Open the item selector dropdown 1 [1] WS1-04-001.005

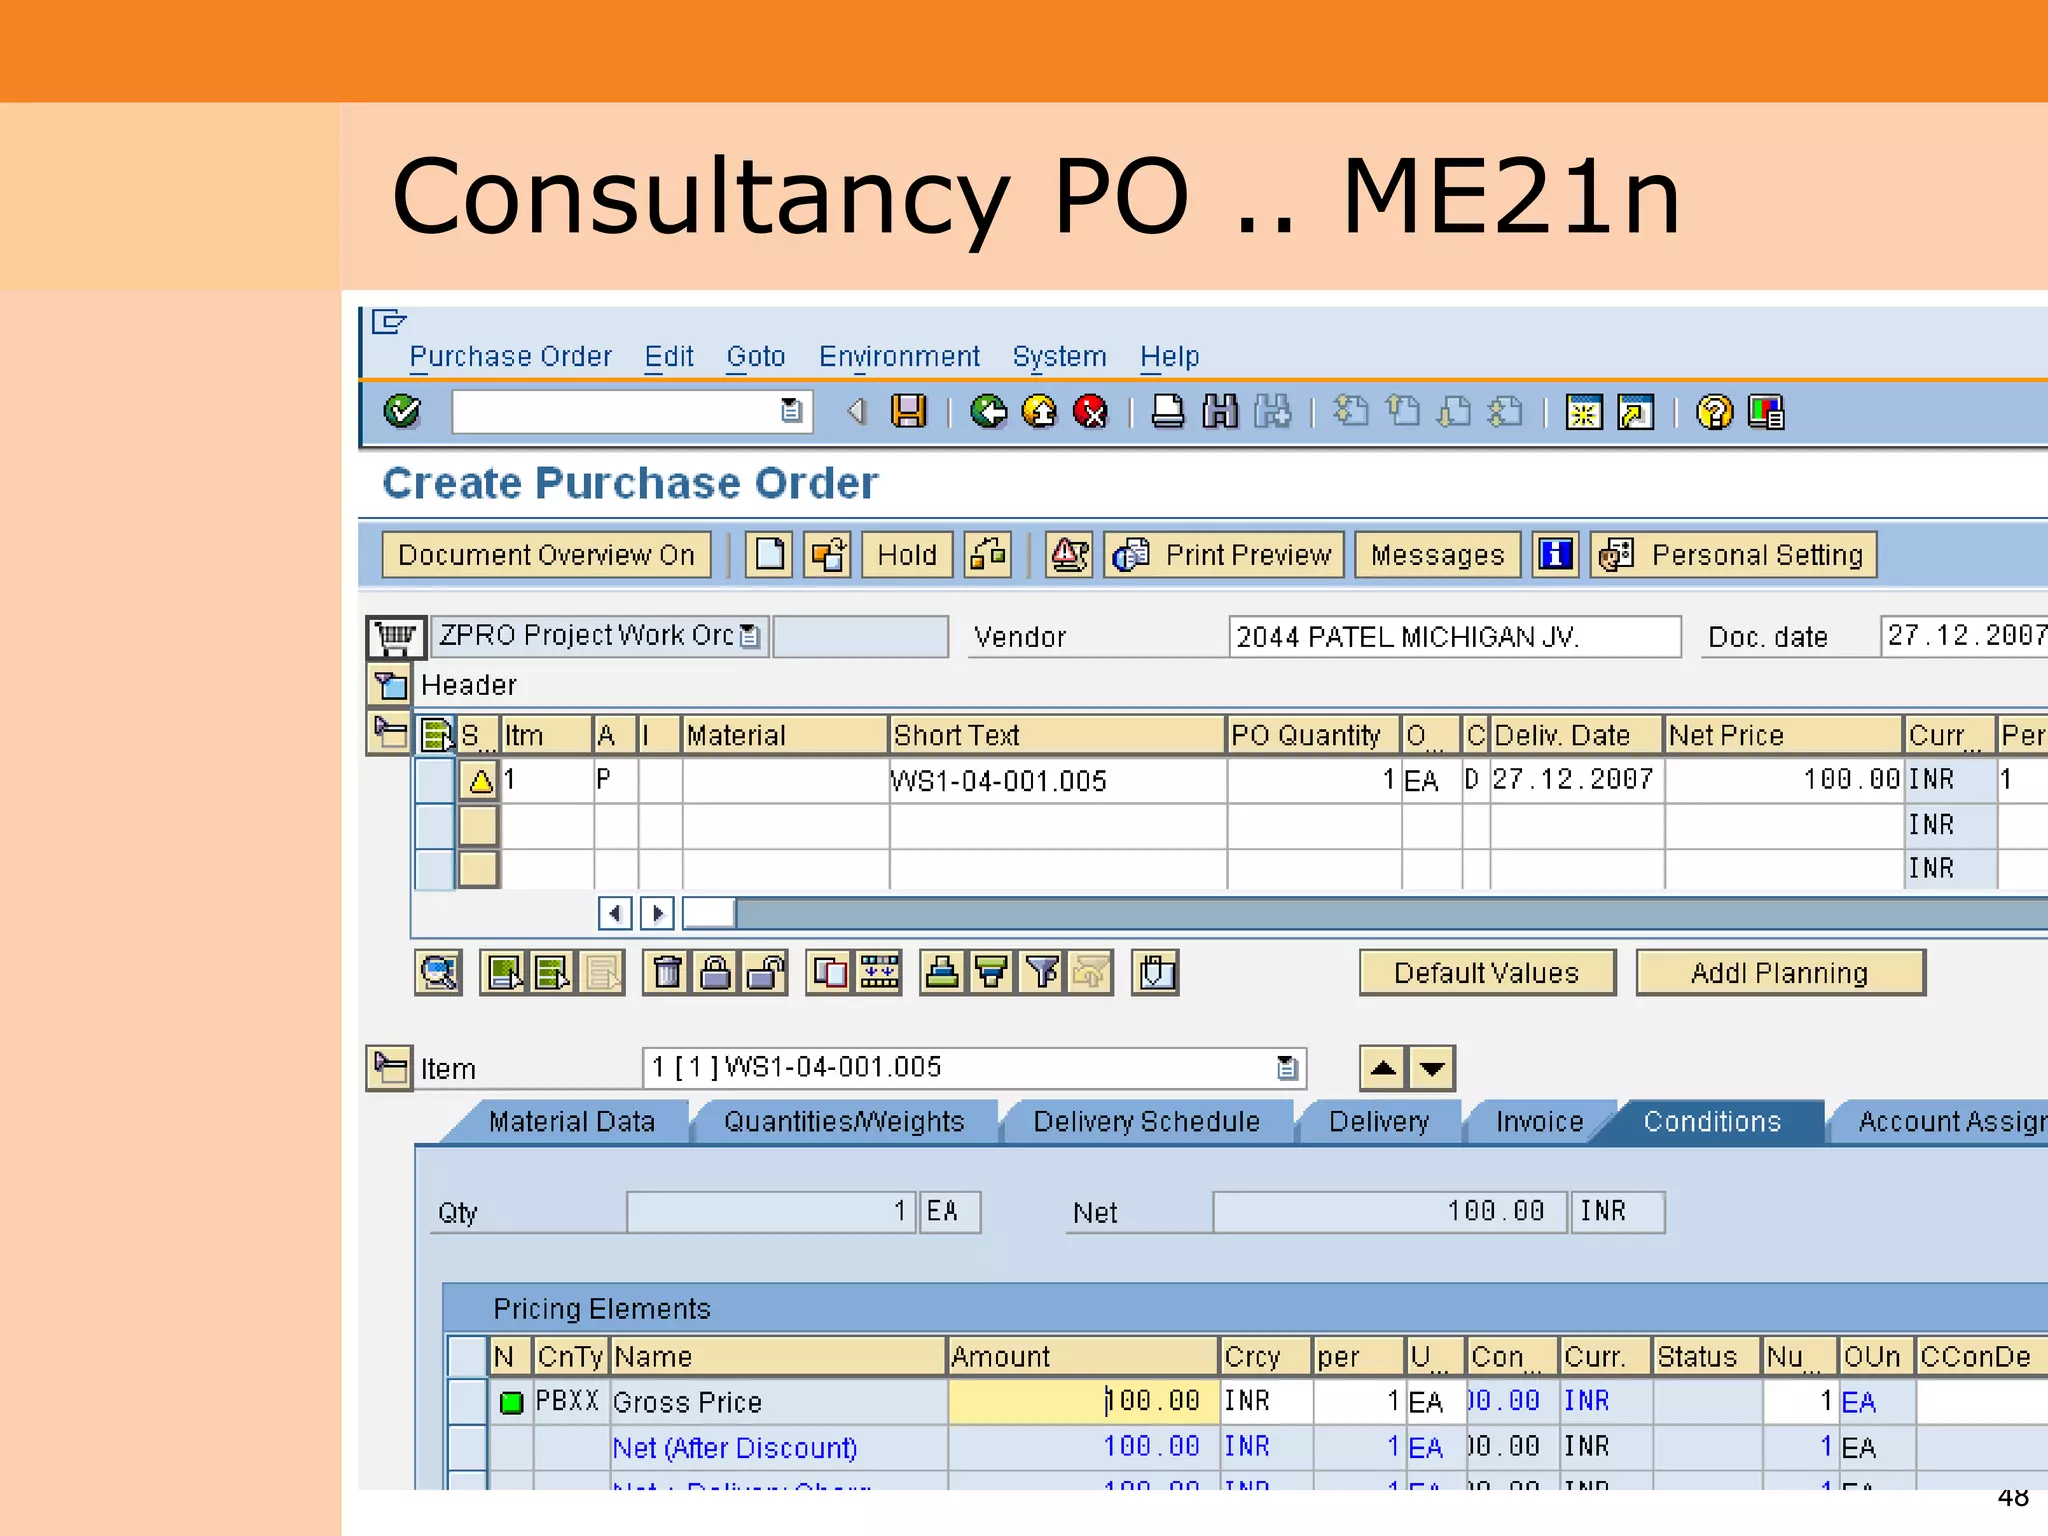tap(1287, 1068)
